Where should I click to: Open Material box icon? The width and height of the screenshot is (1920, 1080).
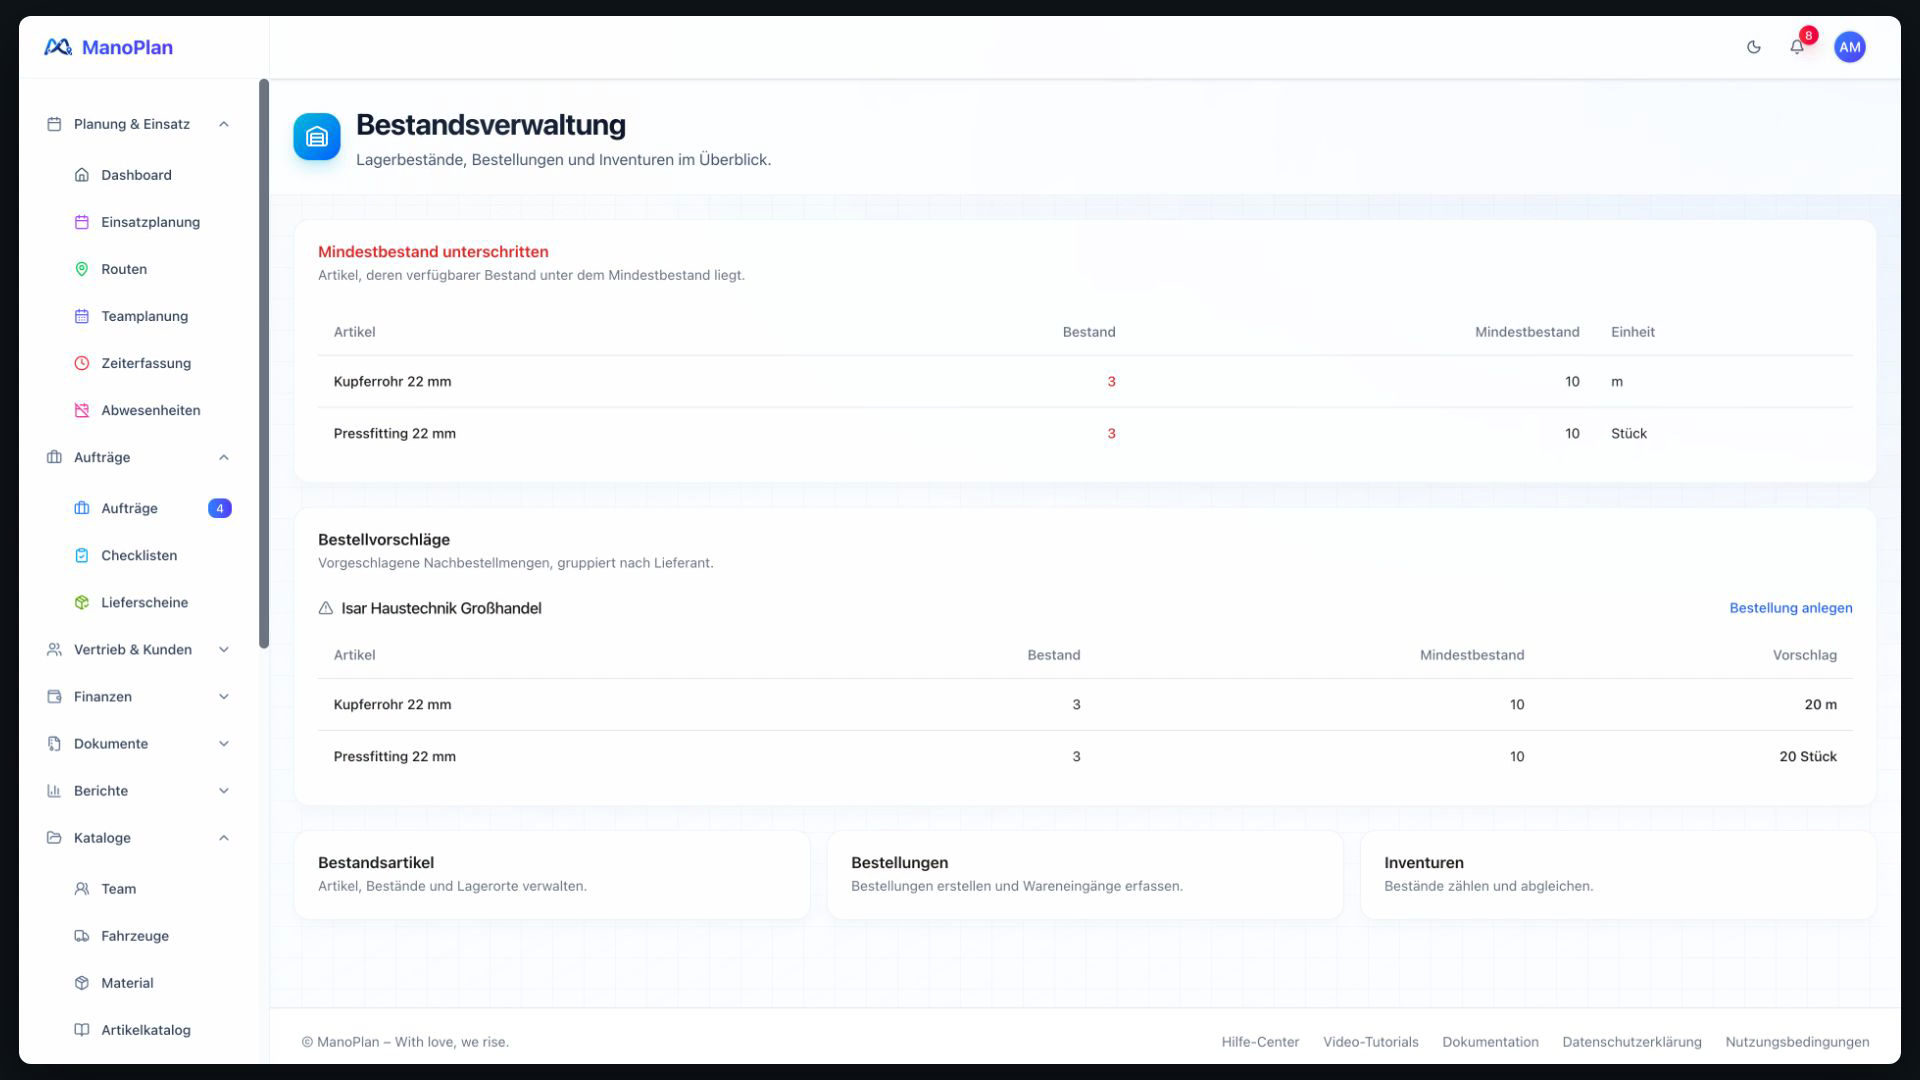tap(82, 983)
